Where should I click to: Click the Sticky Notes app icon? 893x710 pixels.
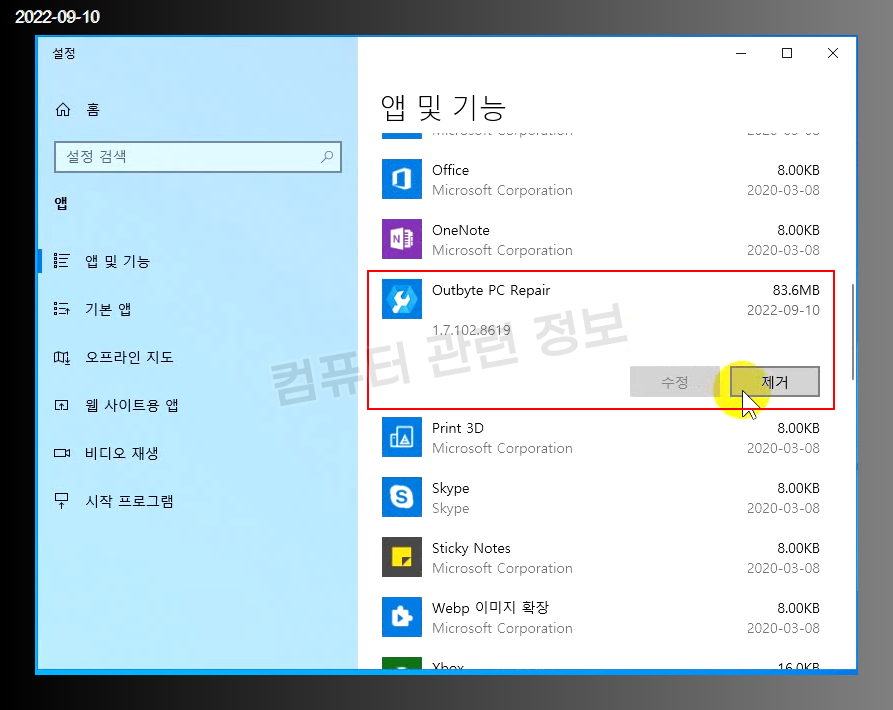[x=402, y=557]
